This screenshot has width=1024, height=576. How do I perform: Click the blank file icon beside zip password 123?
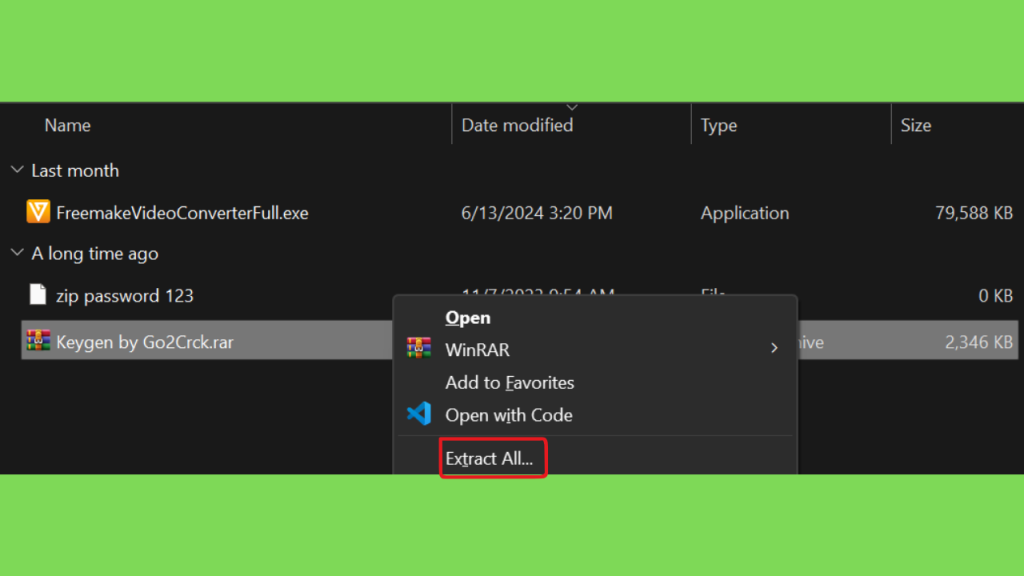click(x=38, y=295)
